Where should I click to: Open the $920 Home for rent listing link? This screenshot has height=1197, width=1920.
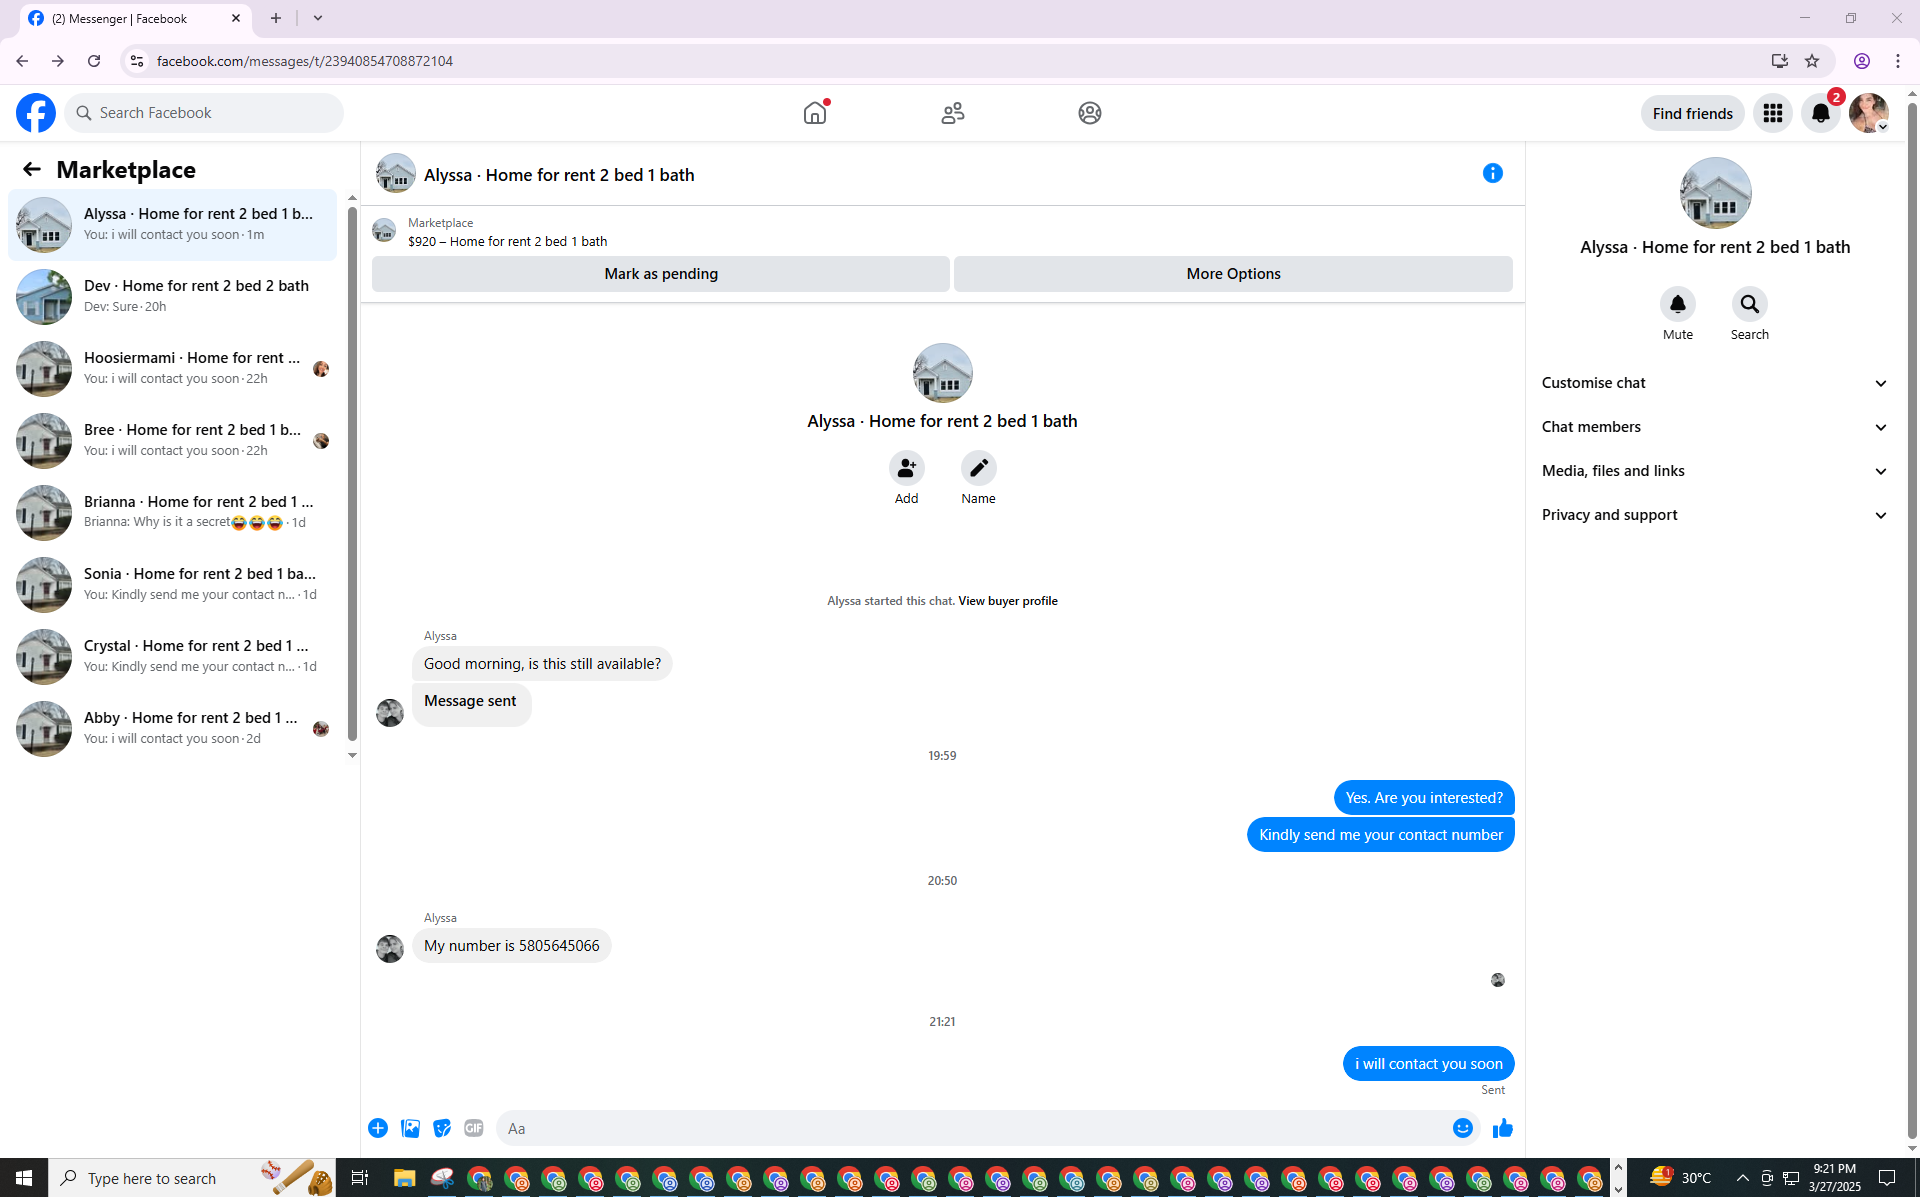click(x=508, y=242)
